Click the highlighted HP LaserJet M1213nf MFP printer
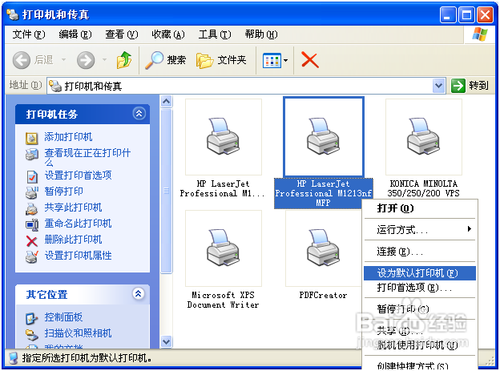The image size is (500, 371). point(323,153)
